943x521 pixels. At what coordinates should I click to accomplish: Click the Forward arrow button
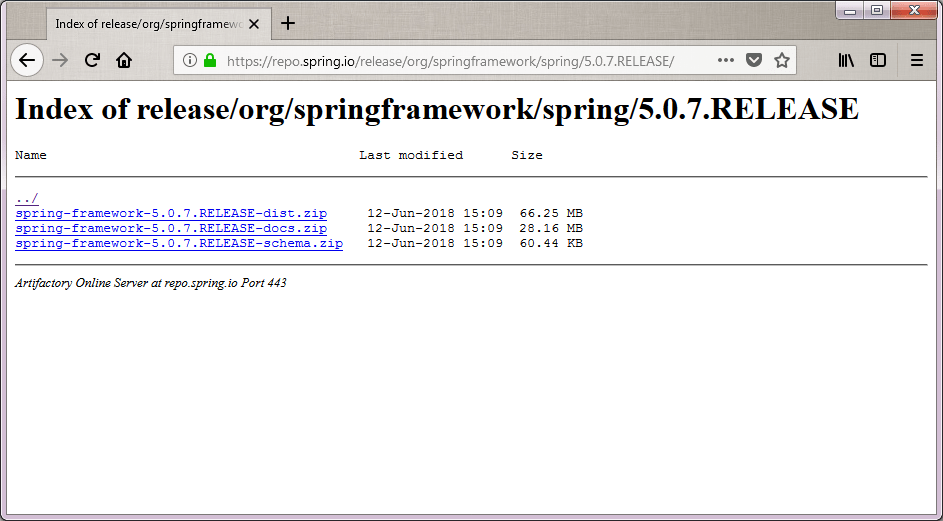(x=60, y=60)
